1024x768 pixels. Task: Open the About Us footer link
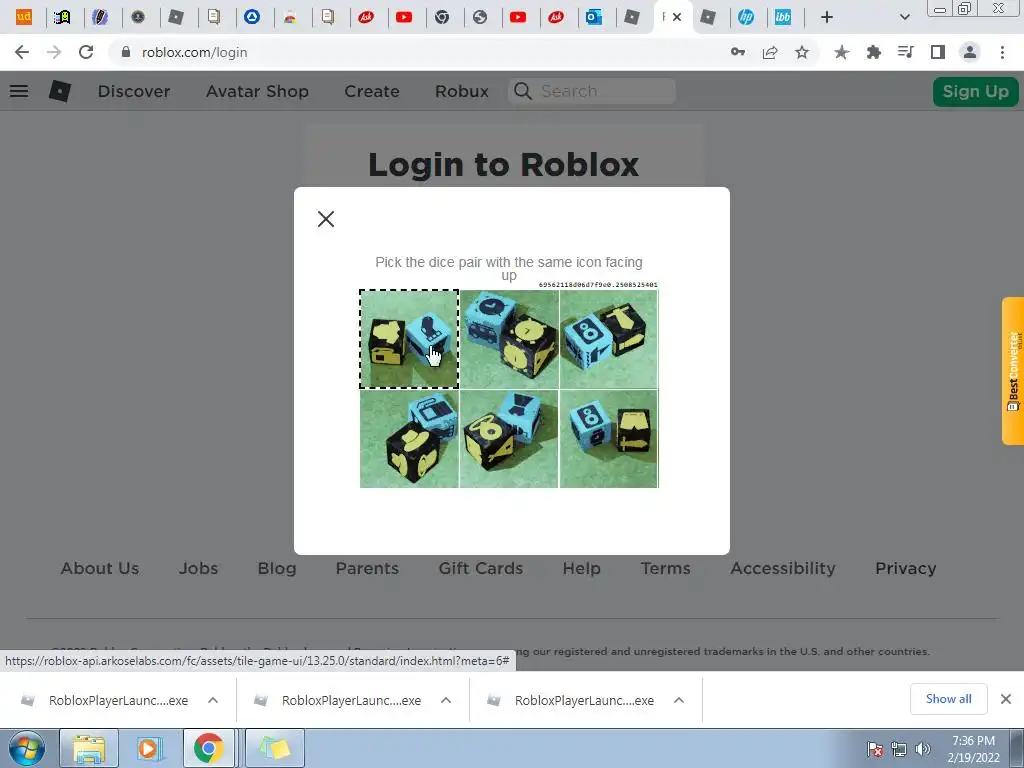[100, 568]
